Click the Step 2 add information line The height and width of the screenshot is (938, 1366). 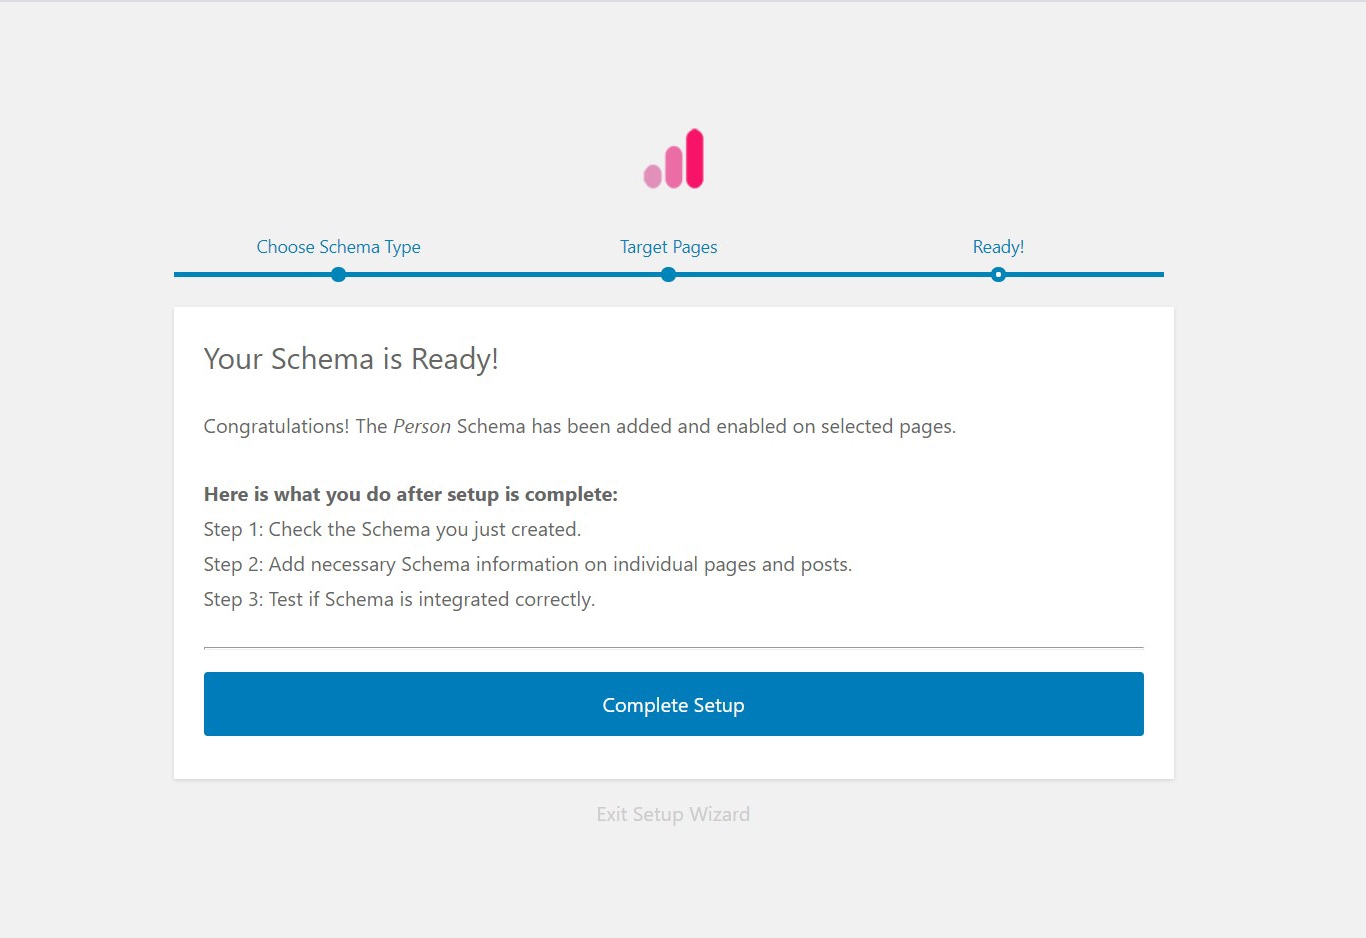click(x=528, y=564)
